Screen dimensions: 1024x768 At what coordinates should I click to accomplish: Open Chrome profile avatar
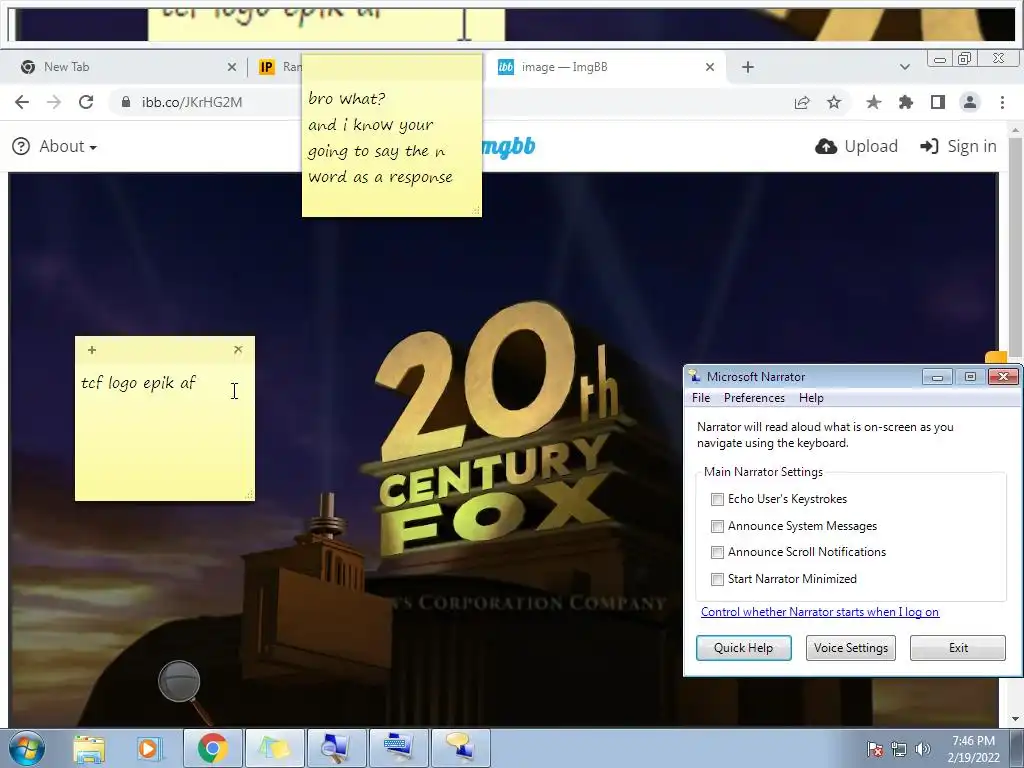[970, 102]
